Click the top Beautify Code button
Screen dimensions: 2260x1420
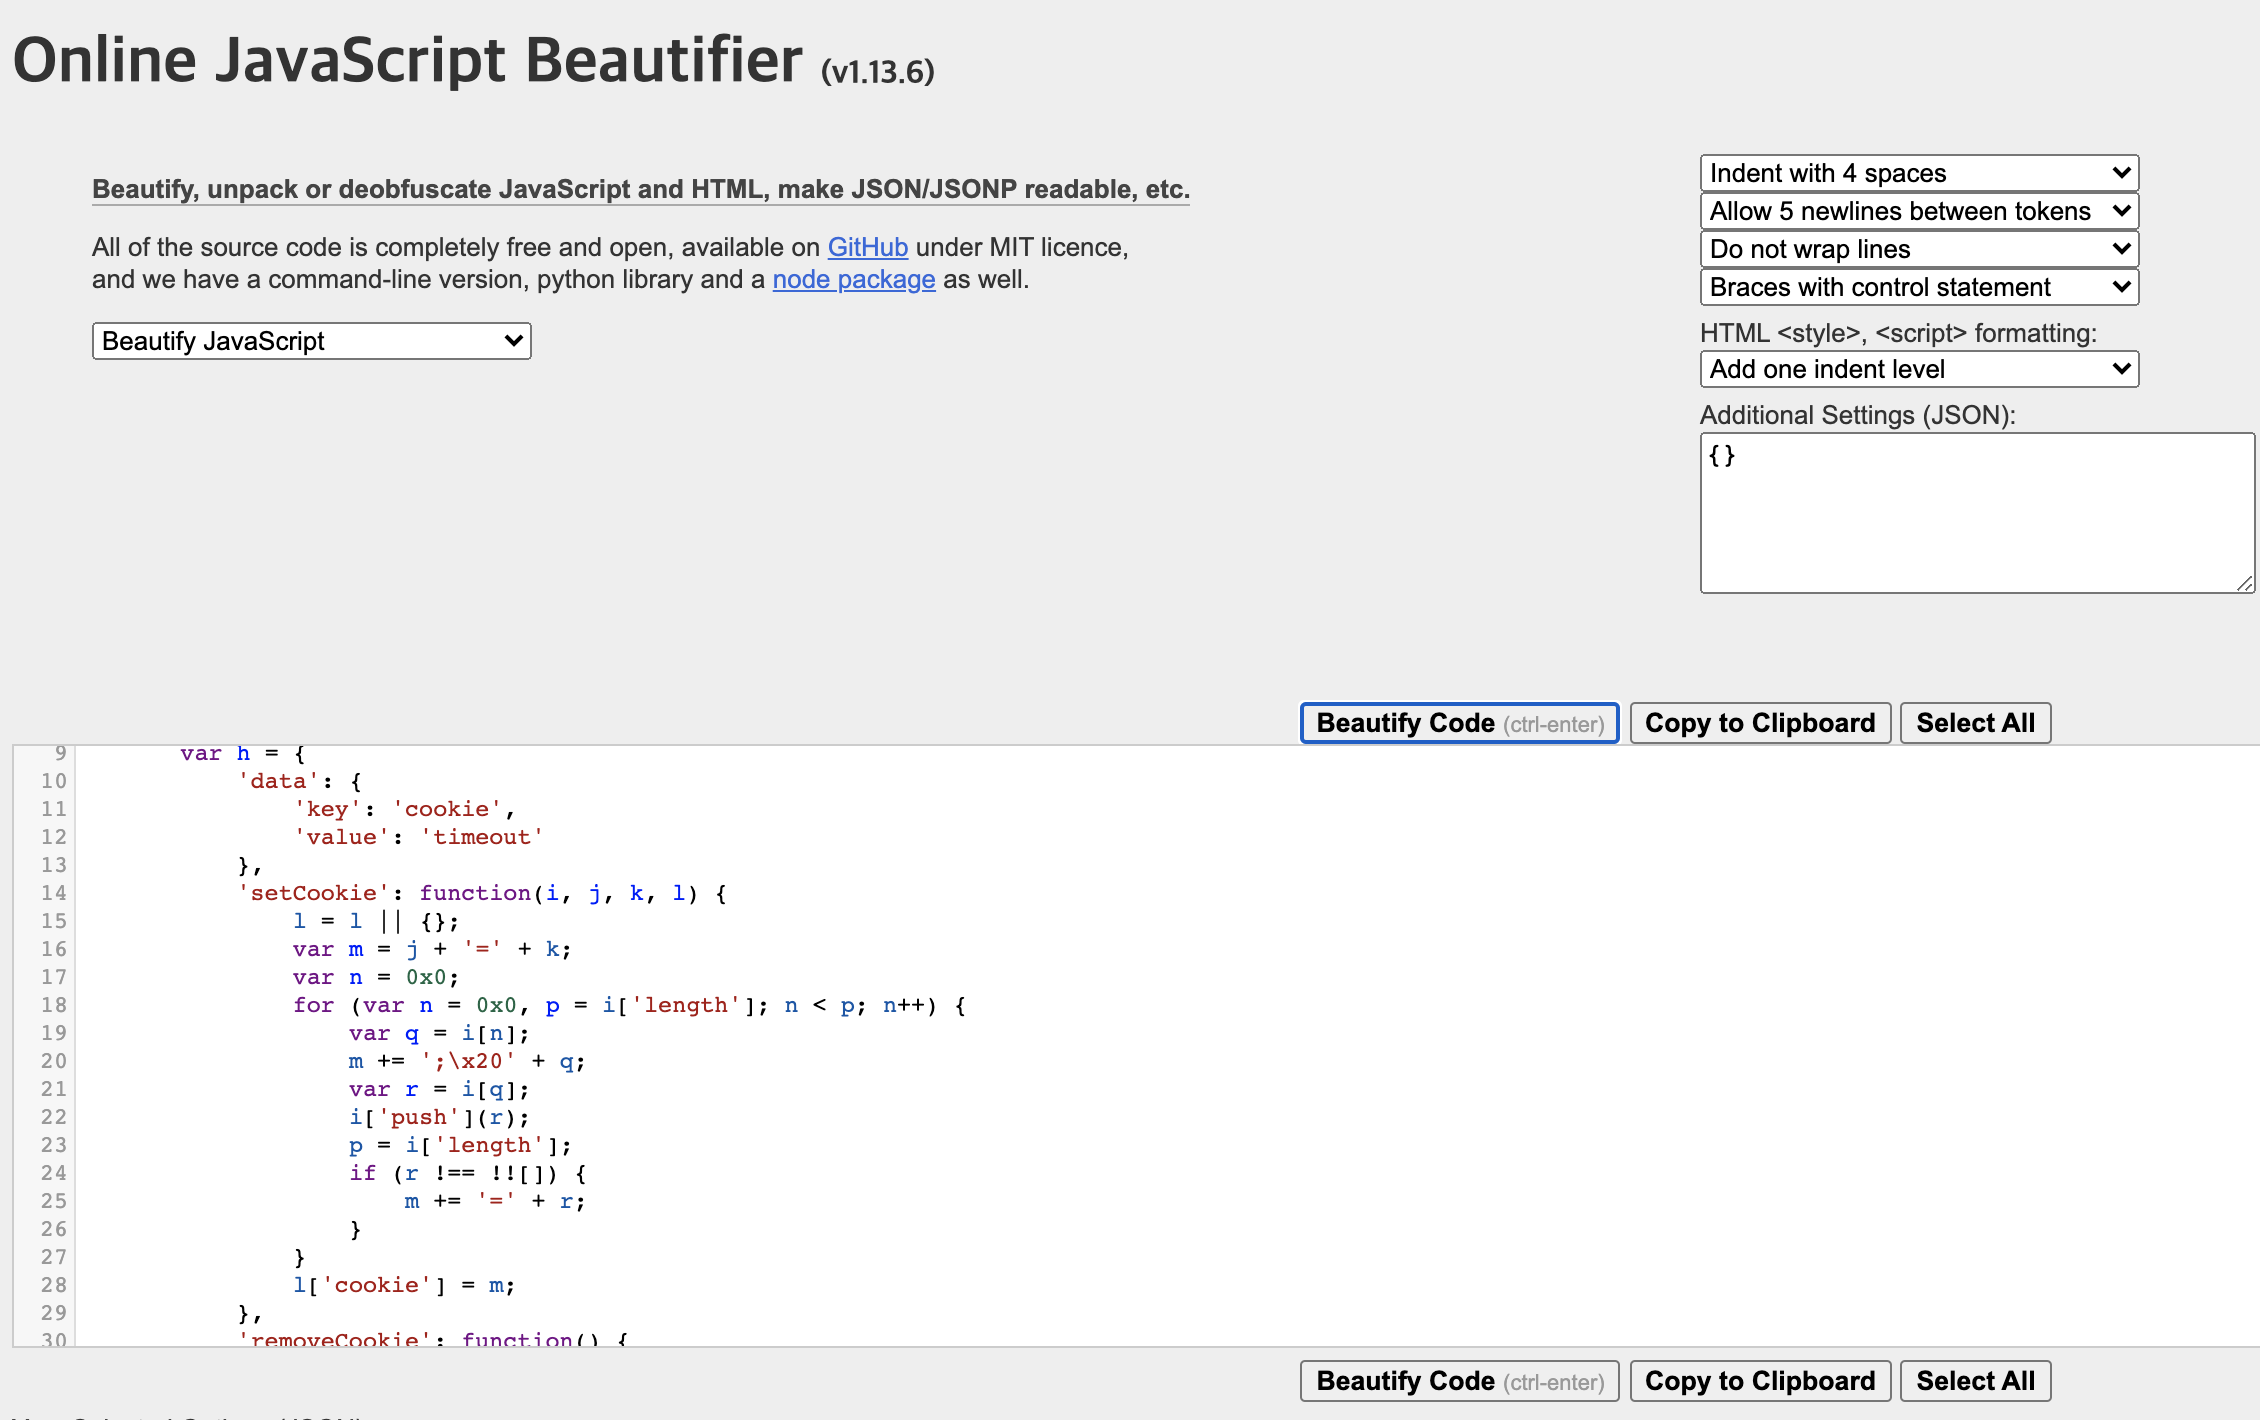1459,723
